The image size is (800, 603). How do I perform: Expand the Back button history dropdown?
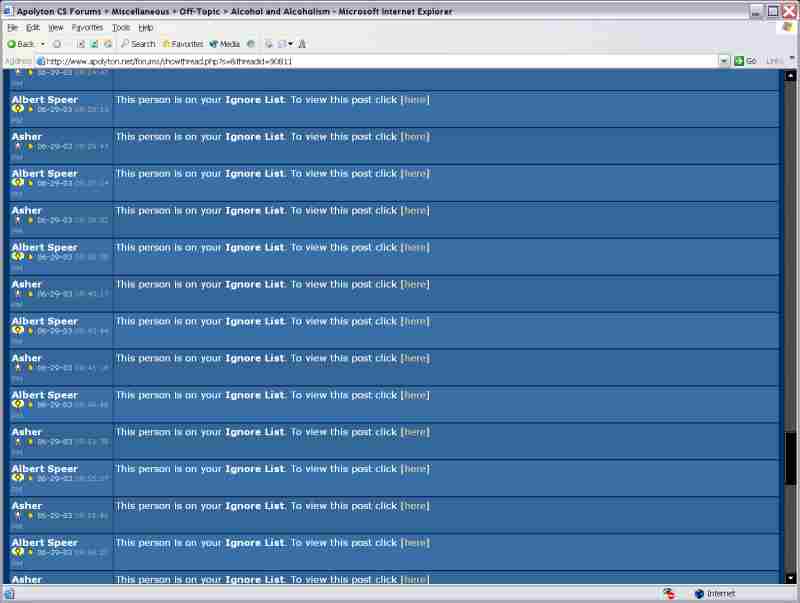42,44
